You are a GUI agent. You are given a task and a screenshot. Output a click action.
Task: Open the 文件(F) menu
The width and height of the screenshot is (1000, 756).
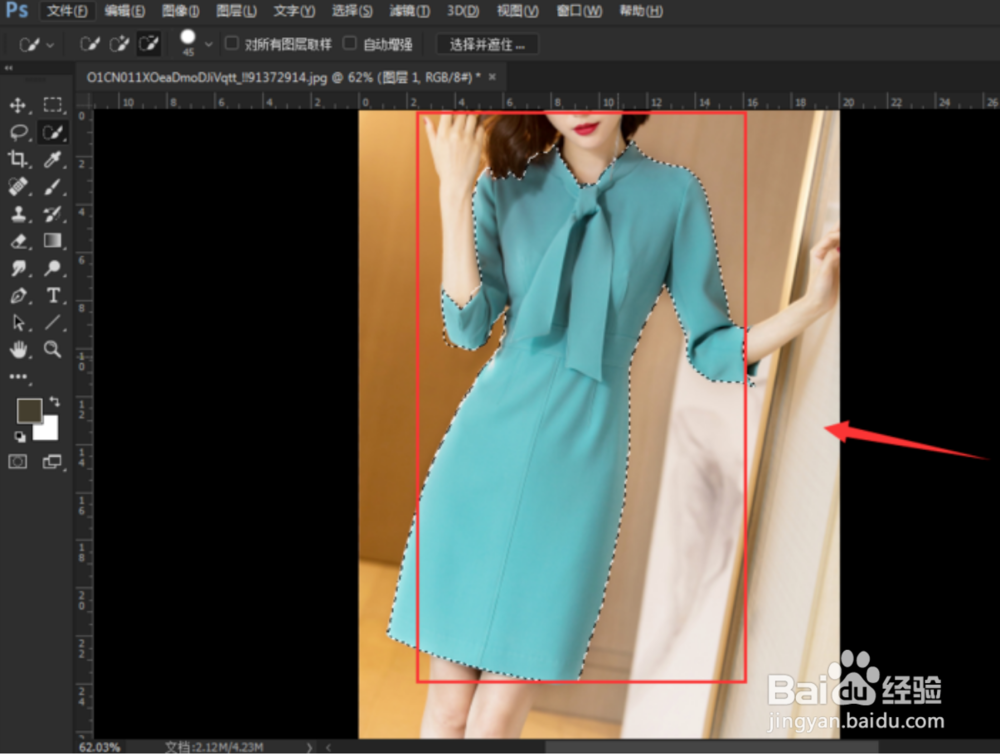(x=67, y=11)
